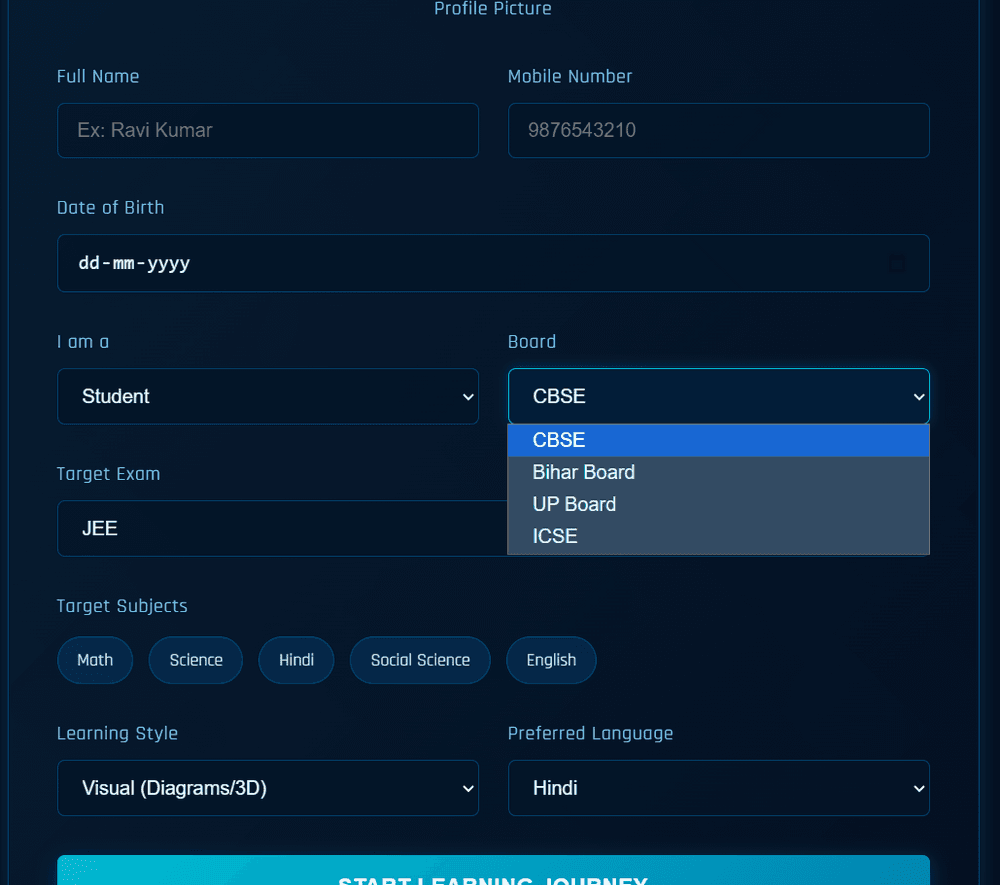The width and height of the screenshot is (1000, 885).
Task: Expand the Learning Style dropdown
Action: pyautogui.click(x=267, y=788)
